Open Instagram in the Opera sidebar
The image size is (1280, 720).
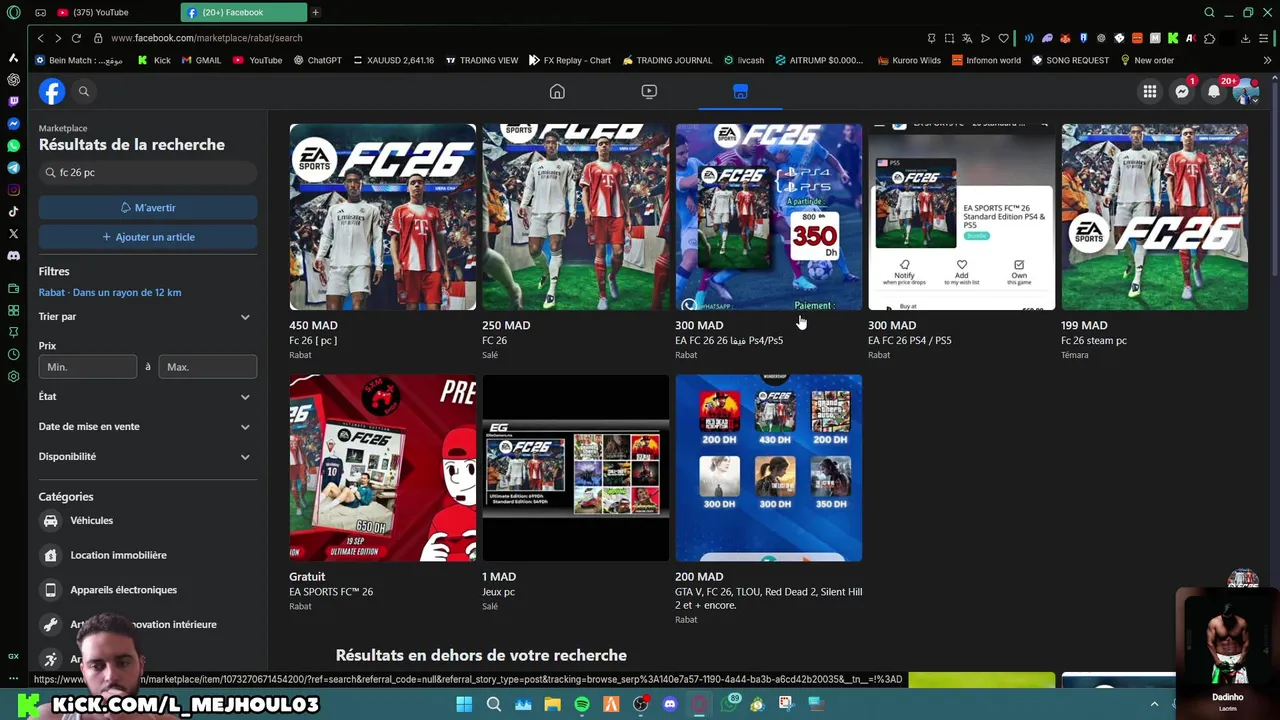[13, 189]
